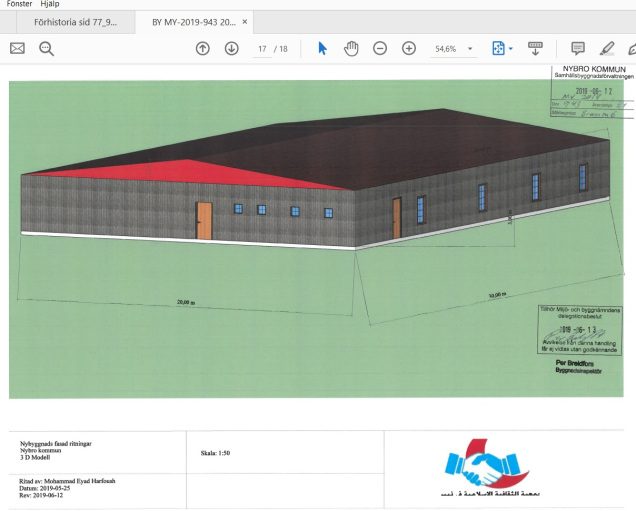This screenshot has width=636, height=511.
Task: Click the email envelope icon
Action: 17,48
